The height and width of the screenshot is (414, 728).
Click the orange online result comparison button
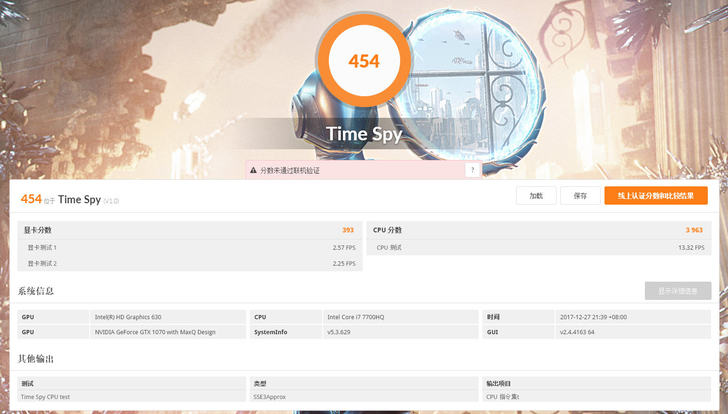click(656, 196)
